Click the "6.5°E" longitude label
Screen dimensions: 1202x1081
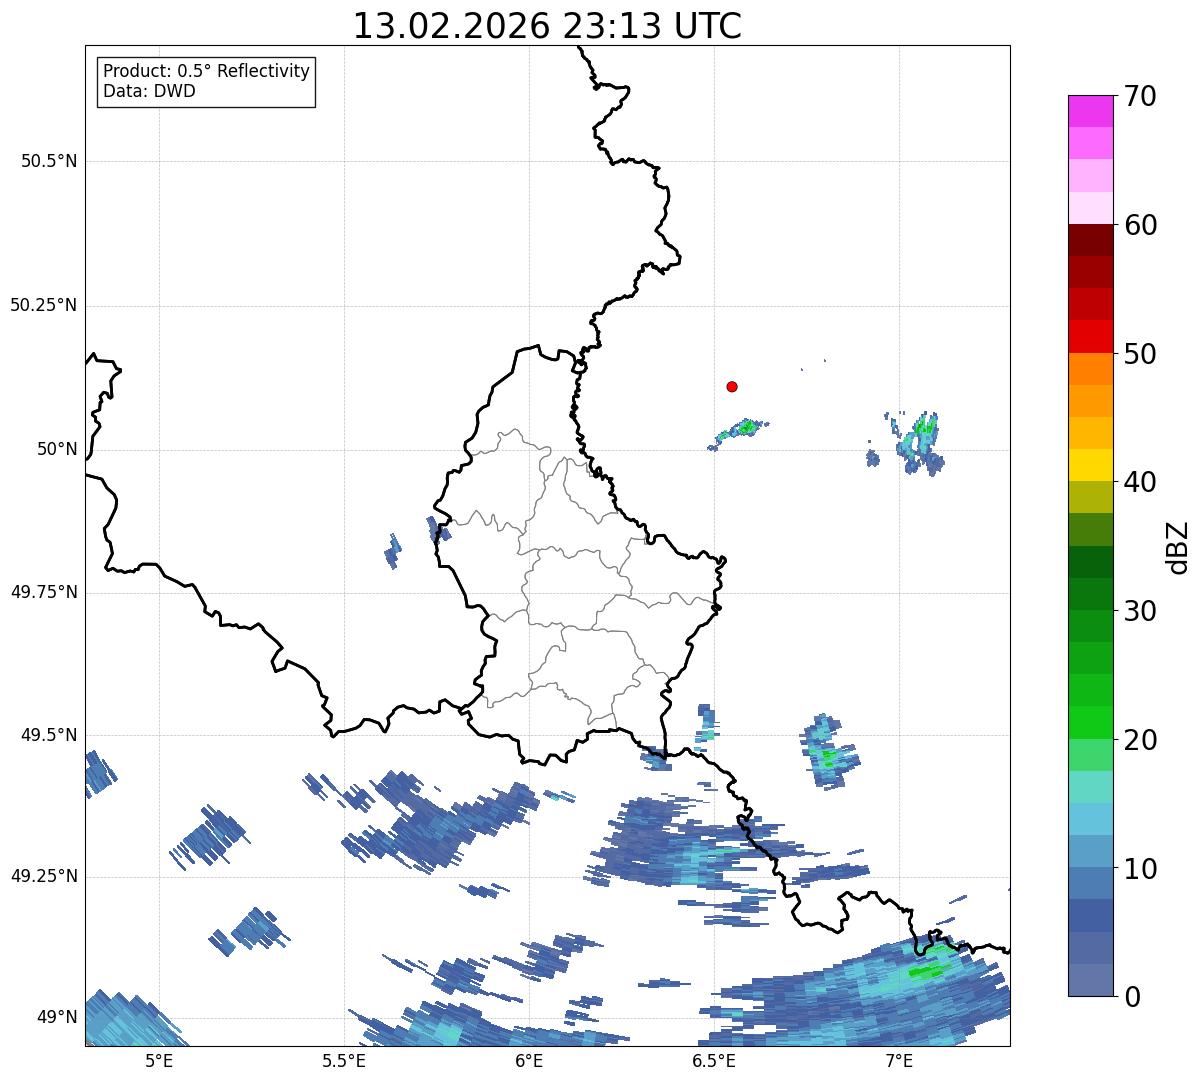pyautogui.click(x=714, y=1061)
